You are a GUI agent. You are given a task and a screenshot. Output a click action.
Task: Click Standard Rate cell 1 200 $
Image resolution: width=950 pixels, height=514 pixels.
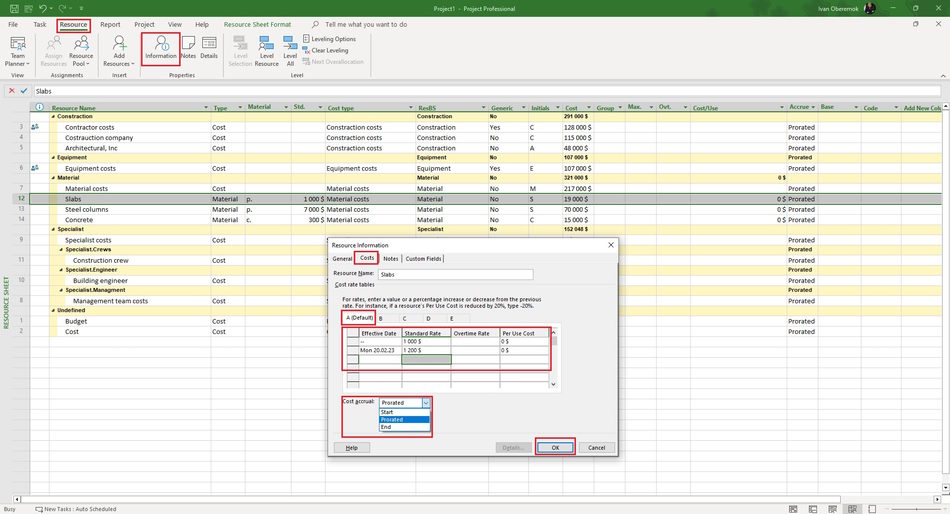point(427,350)
